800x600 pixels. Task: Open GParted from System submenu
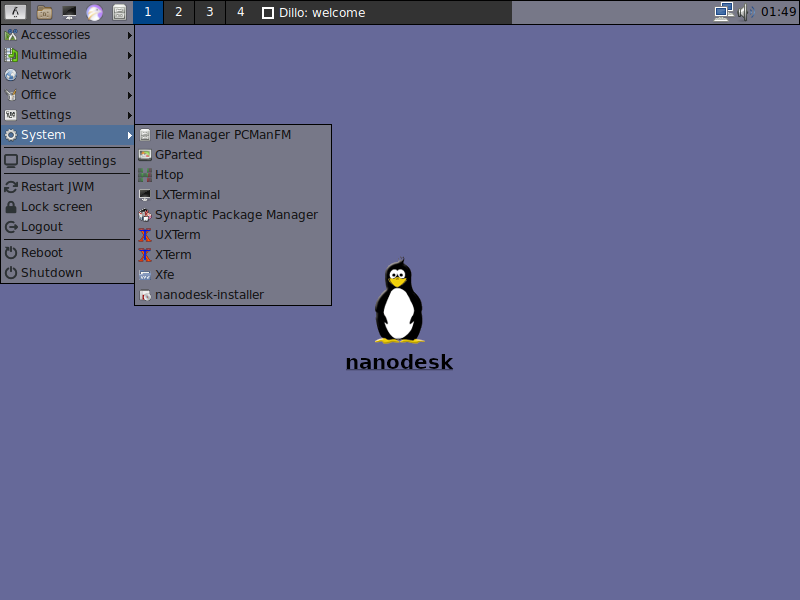[x=233, y=155]
